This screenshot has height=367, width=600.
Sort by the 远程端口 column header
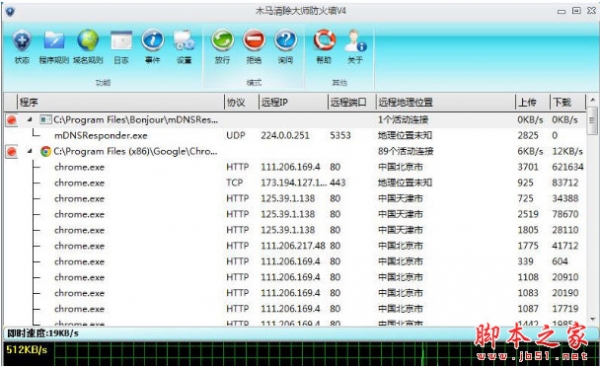pos(352,102)
